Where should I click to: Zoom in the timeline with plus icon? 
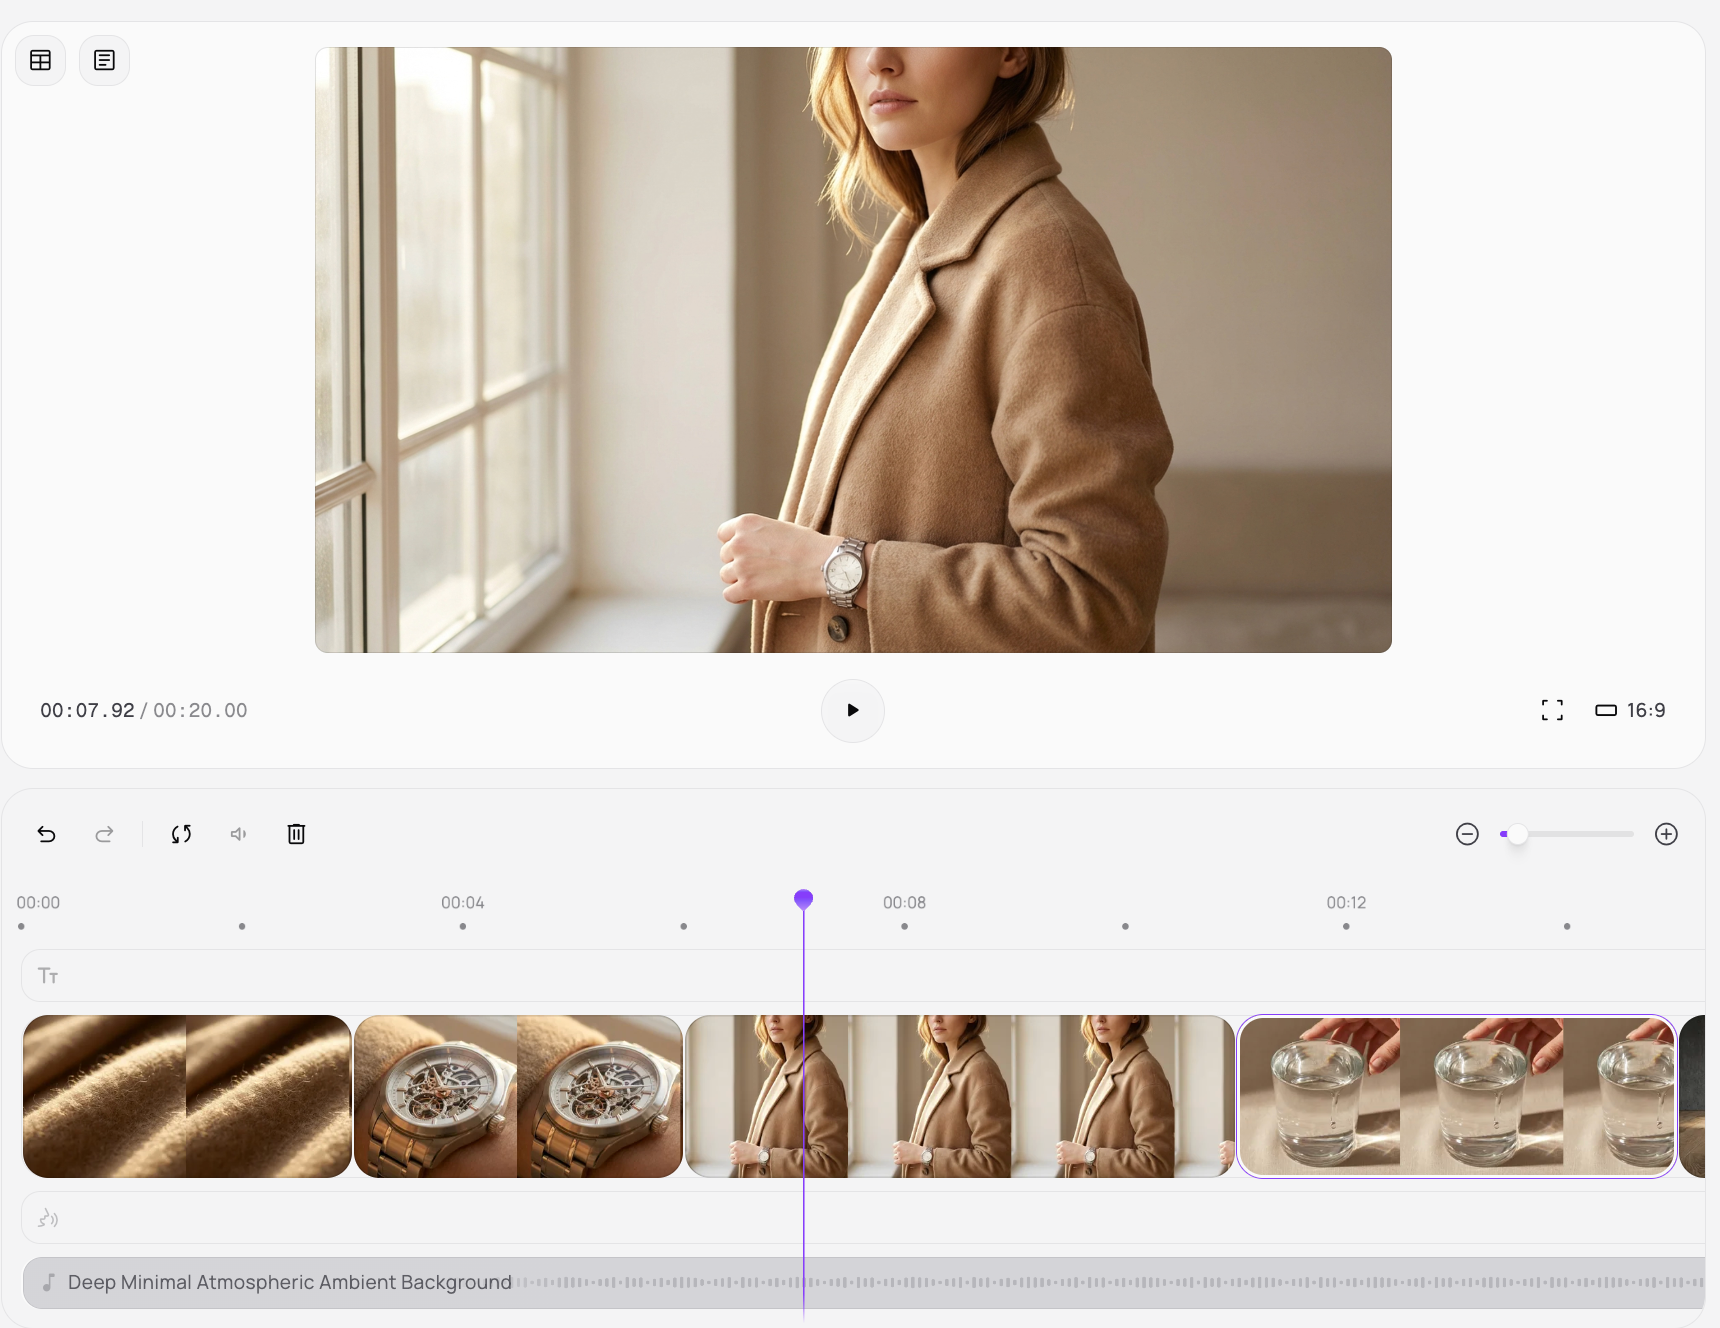point(1666,834)
